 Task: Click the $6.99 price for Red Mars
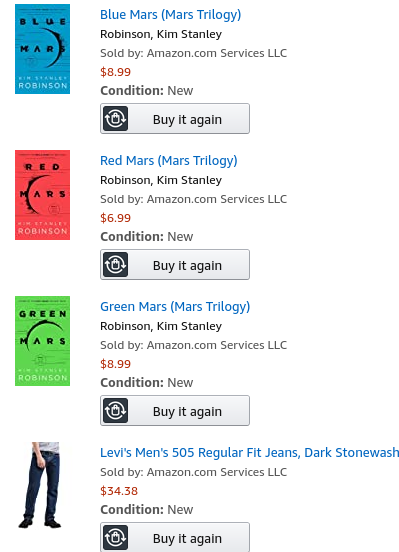tap(116, 218)
